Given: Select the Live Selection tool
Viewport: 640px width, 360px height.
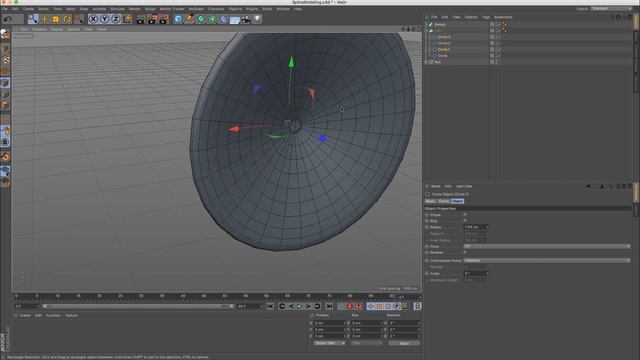Looking at the screenshot, I should pyautogui.click(x=33, y=19).
